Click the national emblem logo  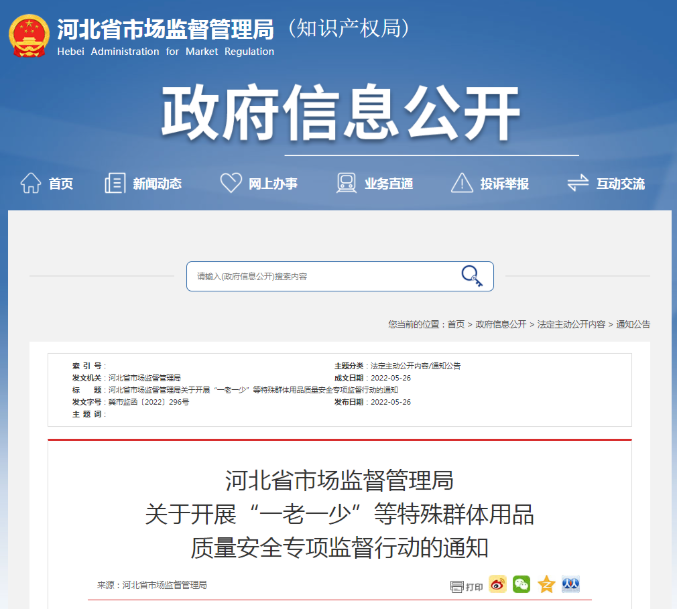tap(29, 37)
